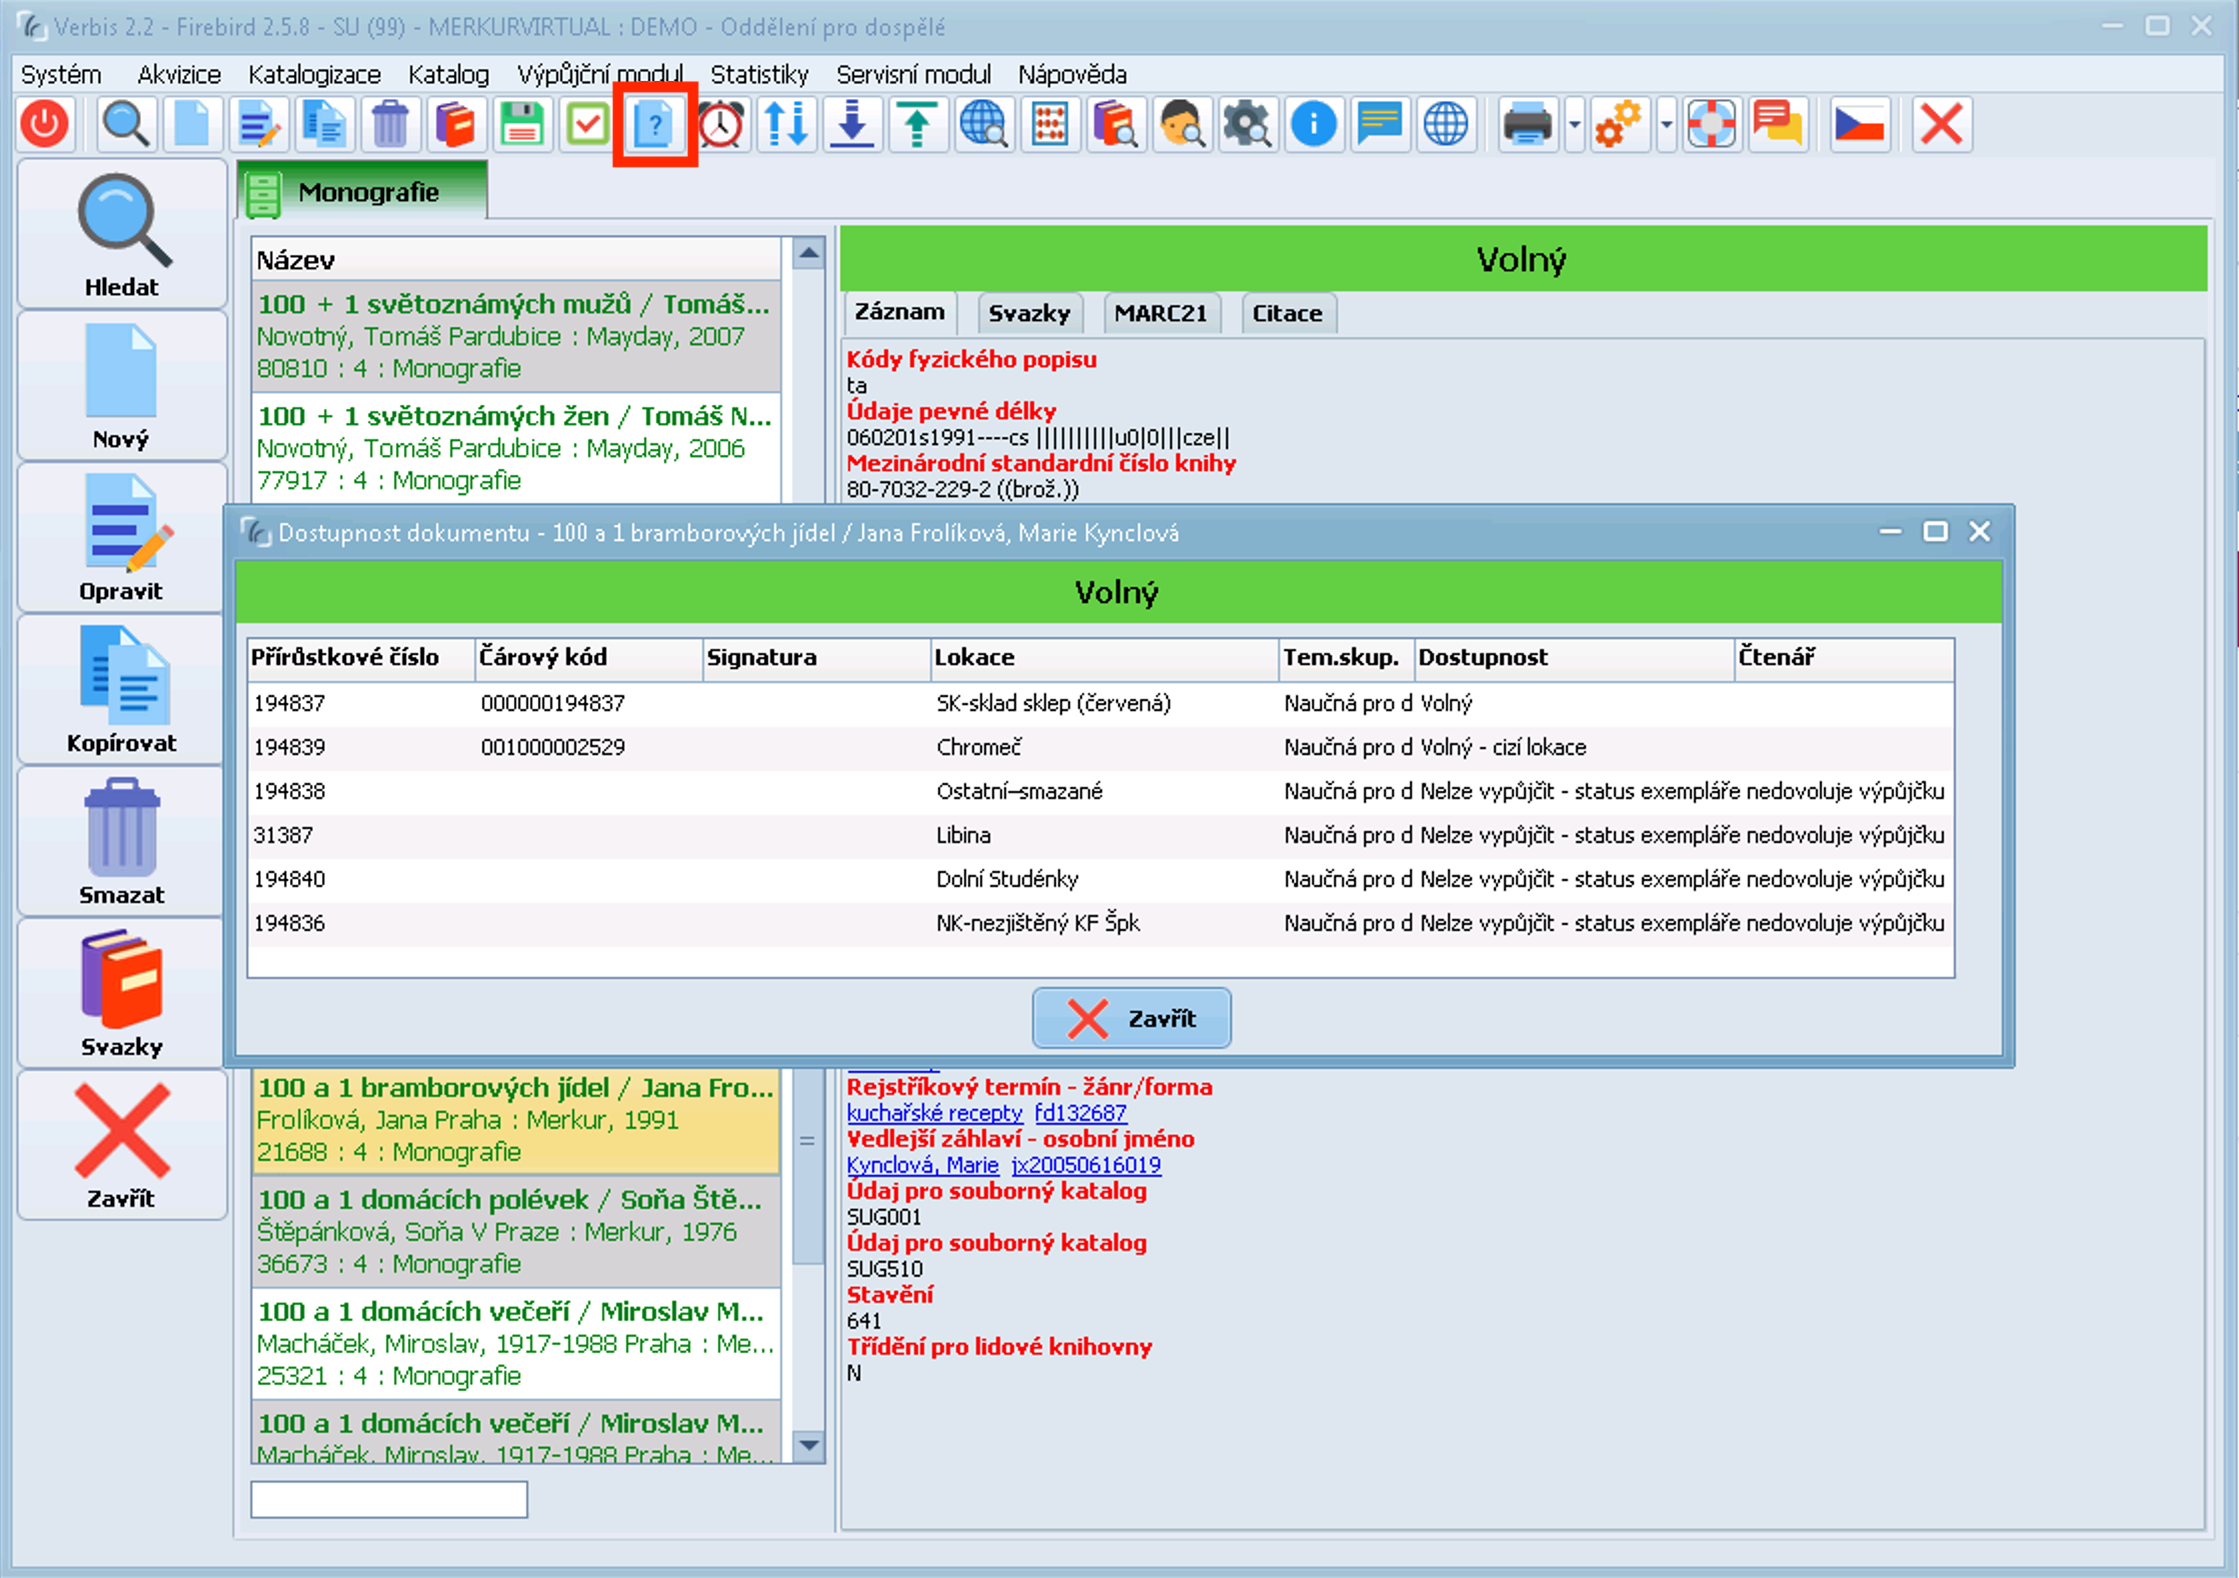Open the Nápověda menu
The height and width of the screenshot is (1578, 2239).
point(1072,74)
